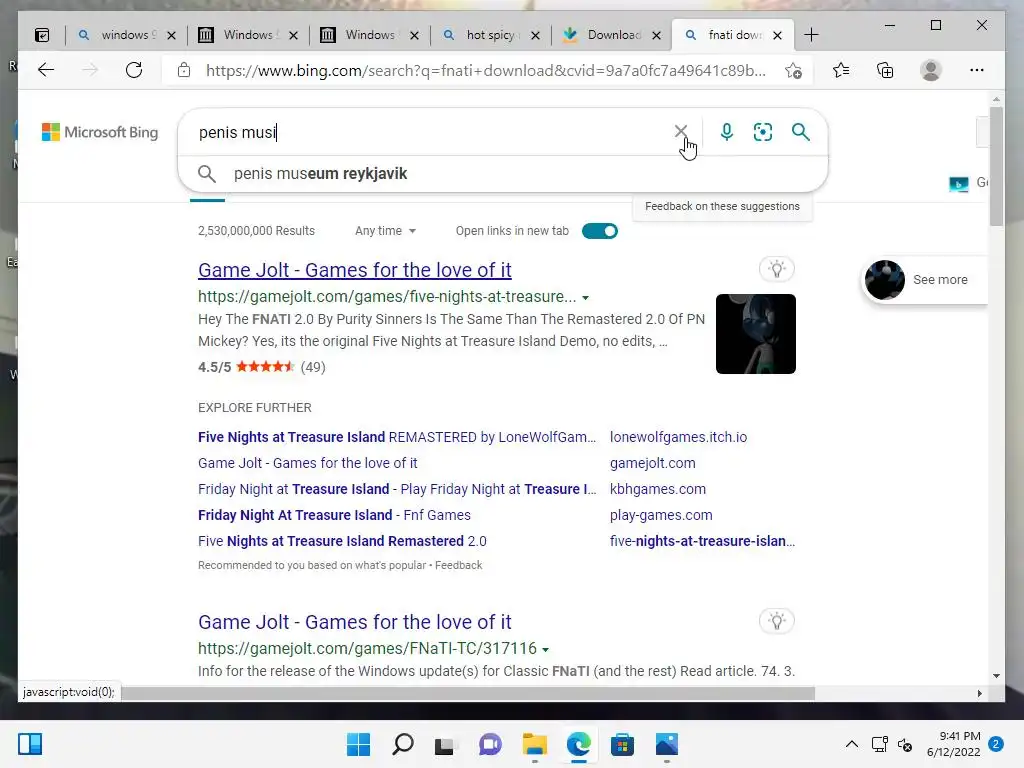Open Photos app from taskbar
This screenshot has height=768, width=1024.
[667, 744]
